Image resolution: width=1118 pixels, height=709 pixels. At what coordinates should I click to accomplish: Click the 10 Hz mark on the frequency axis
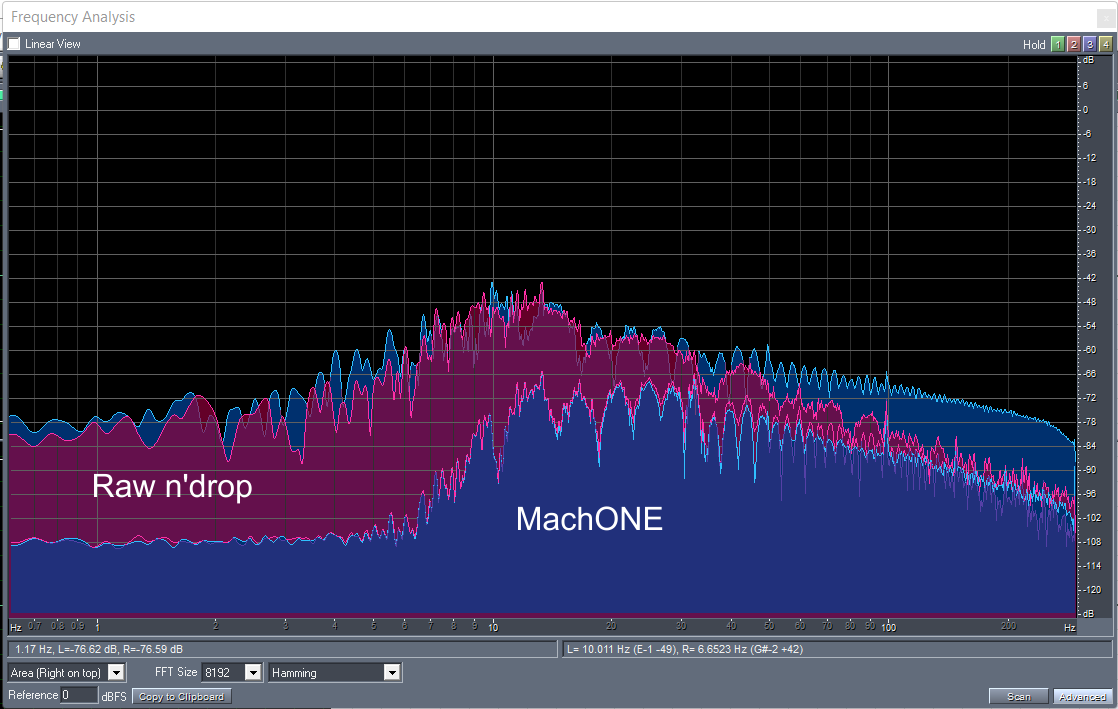(x=493, y=627)
